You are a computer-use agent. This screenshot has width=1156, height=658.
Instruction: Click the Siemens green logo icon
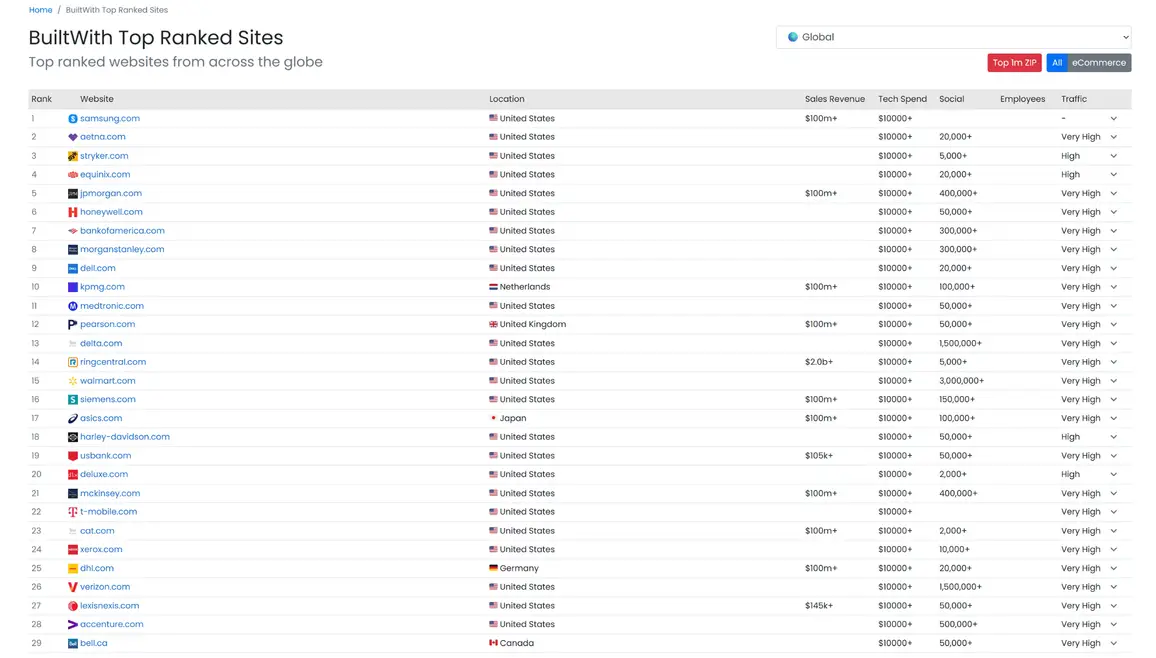click(73, 400)
